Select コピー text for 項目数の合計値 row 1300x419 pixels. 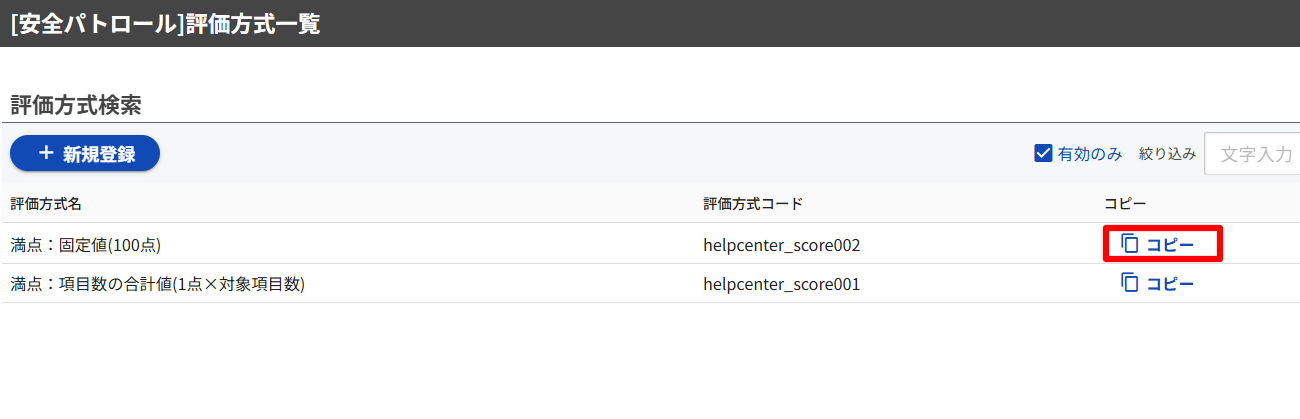click(1170, 284)
